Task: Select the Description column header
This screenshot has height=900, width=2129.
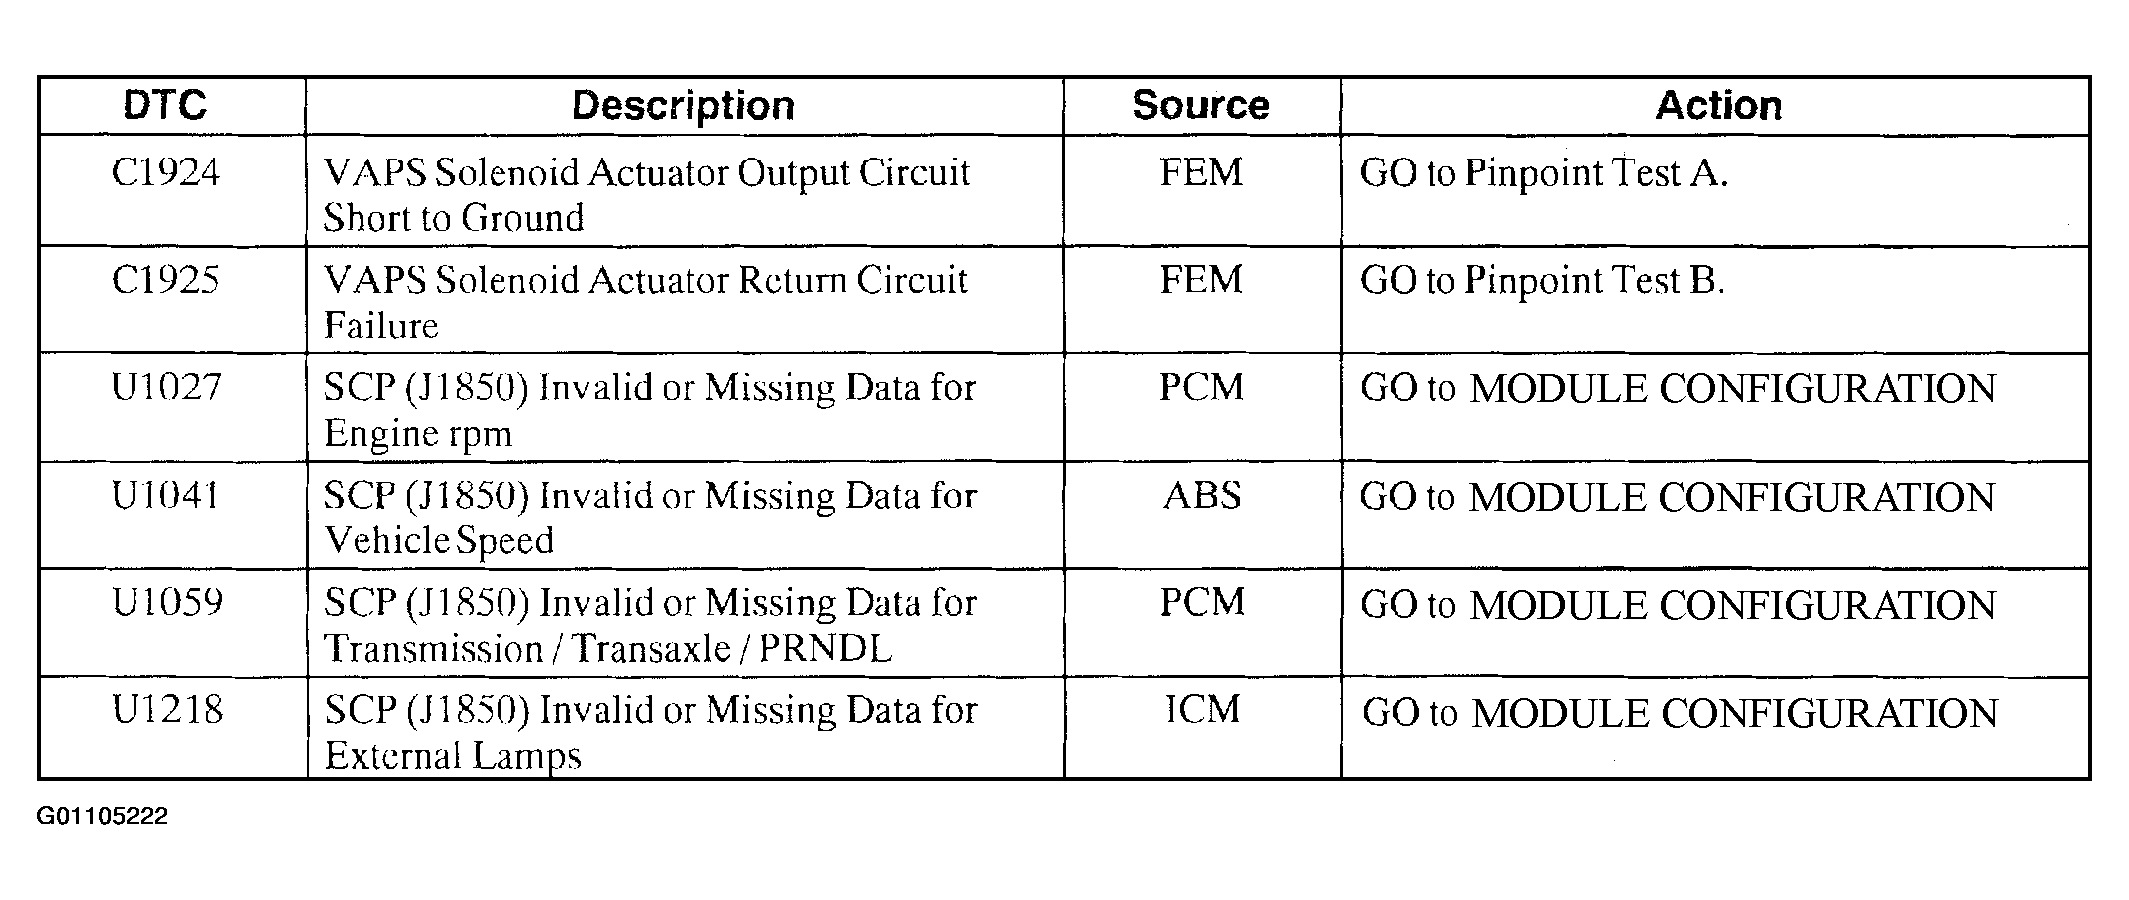Action: coord(683,106)
